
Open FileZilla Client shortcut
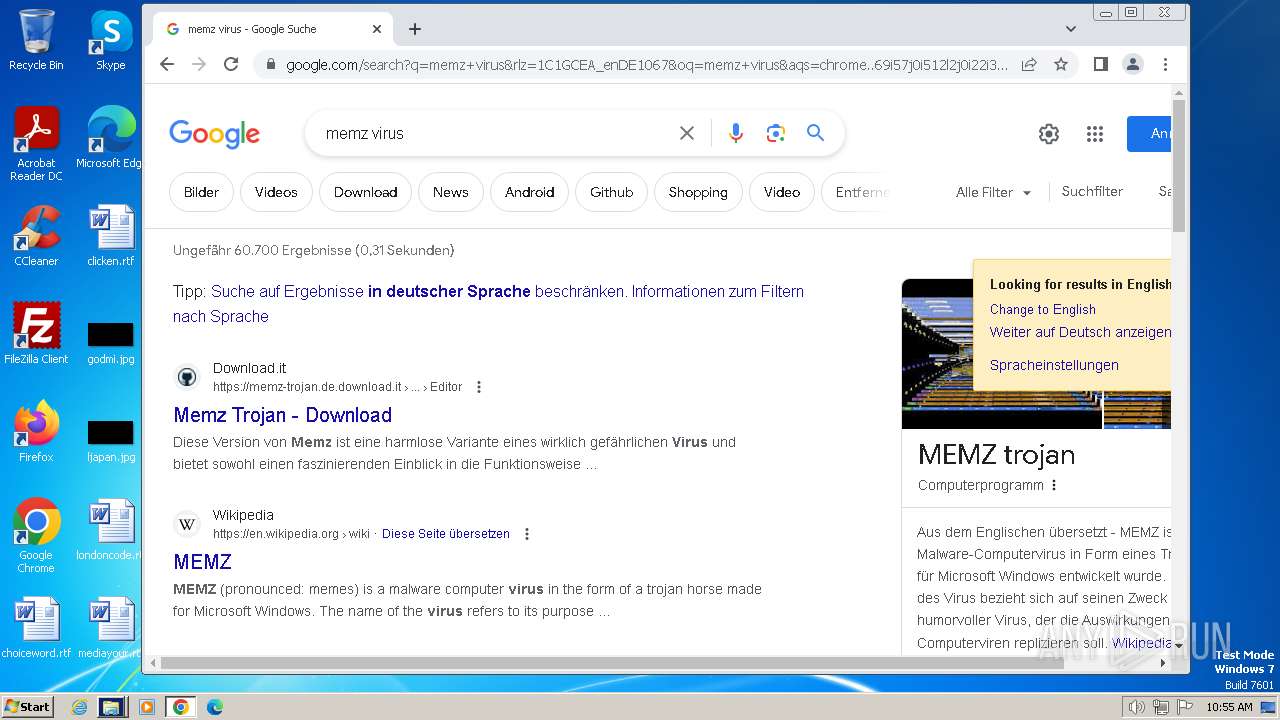[x=36, y=334]
